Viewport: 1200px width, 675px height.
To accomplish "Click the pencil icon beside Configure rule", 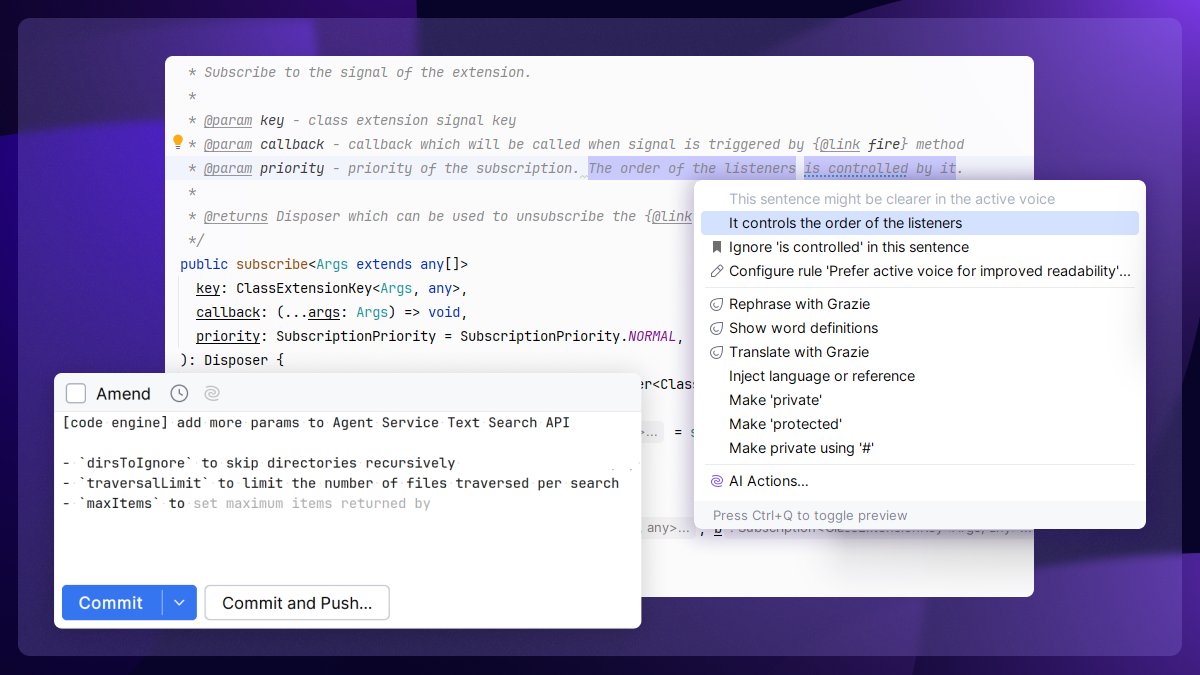I will 717,271.
